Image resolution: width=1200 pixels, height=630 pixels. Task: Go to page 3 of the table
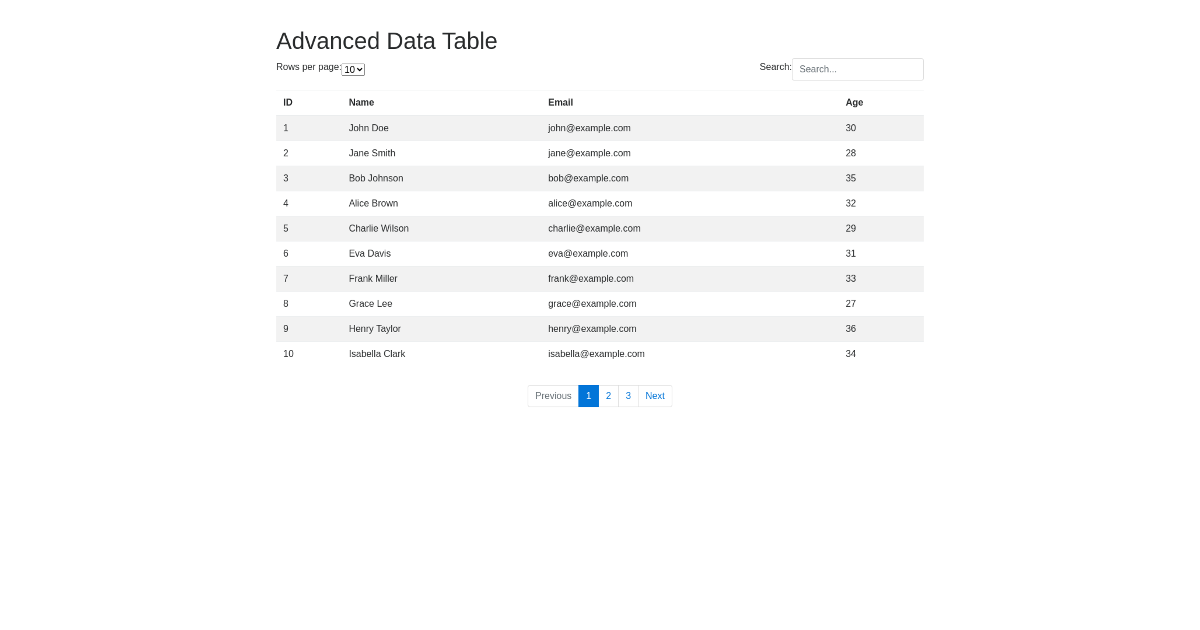click(x=628, y=396)
